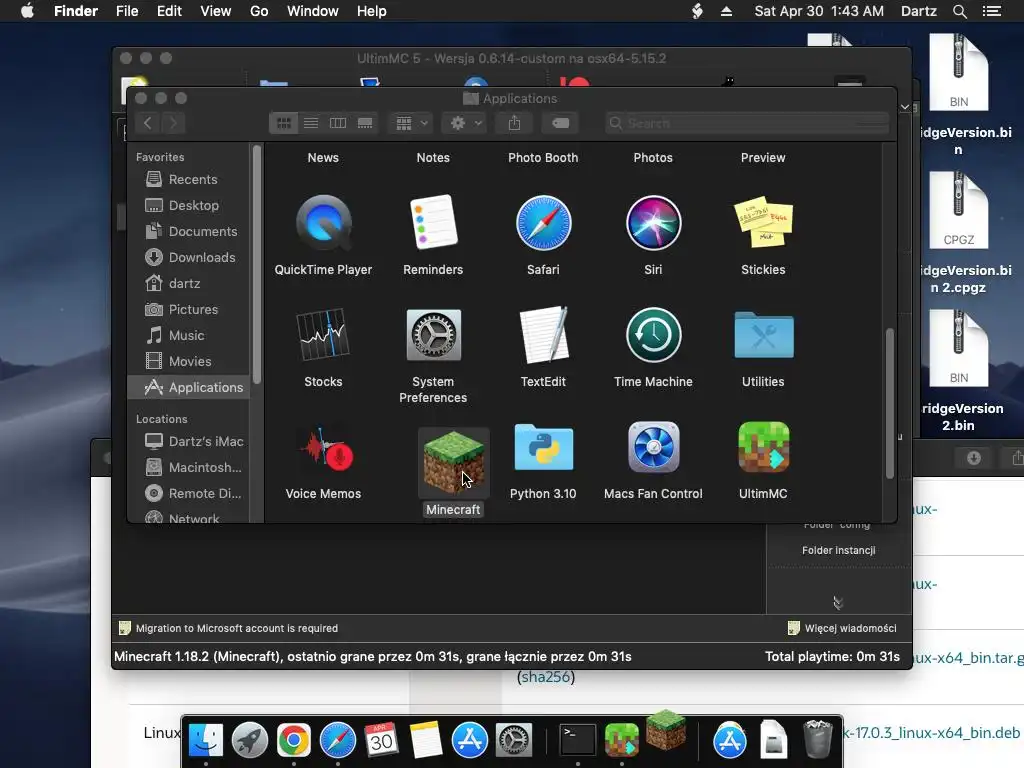The width and height of the screenshot is (1024, 768).
Task: Open the Stocks app icon
Action: coord(323,334)
